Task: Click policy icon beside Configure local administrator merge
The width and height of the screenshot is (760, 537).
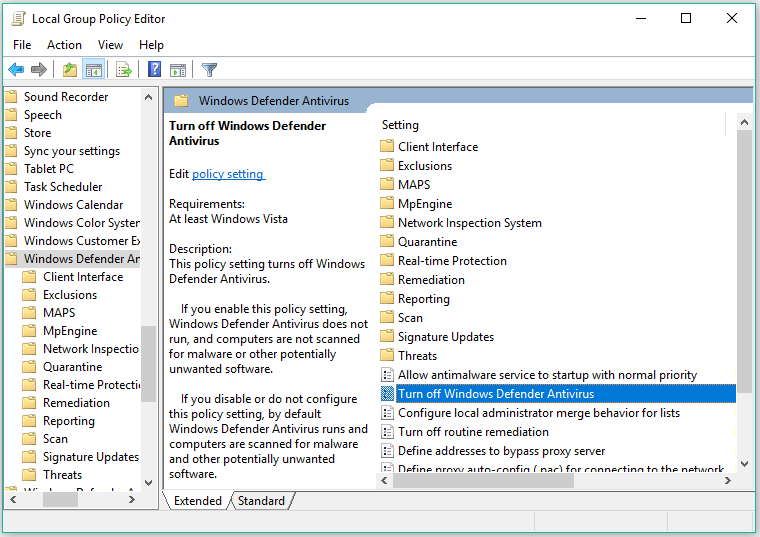Action: point(387,412)
